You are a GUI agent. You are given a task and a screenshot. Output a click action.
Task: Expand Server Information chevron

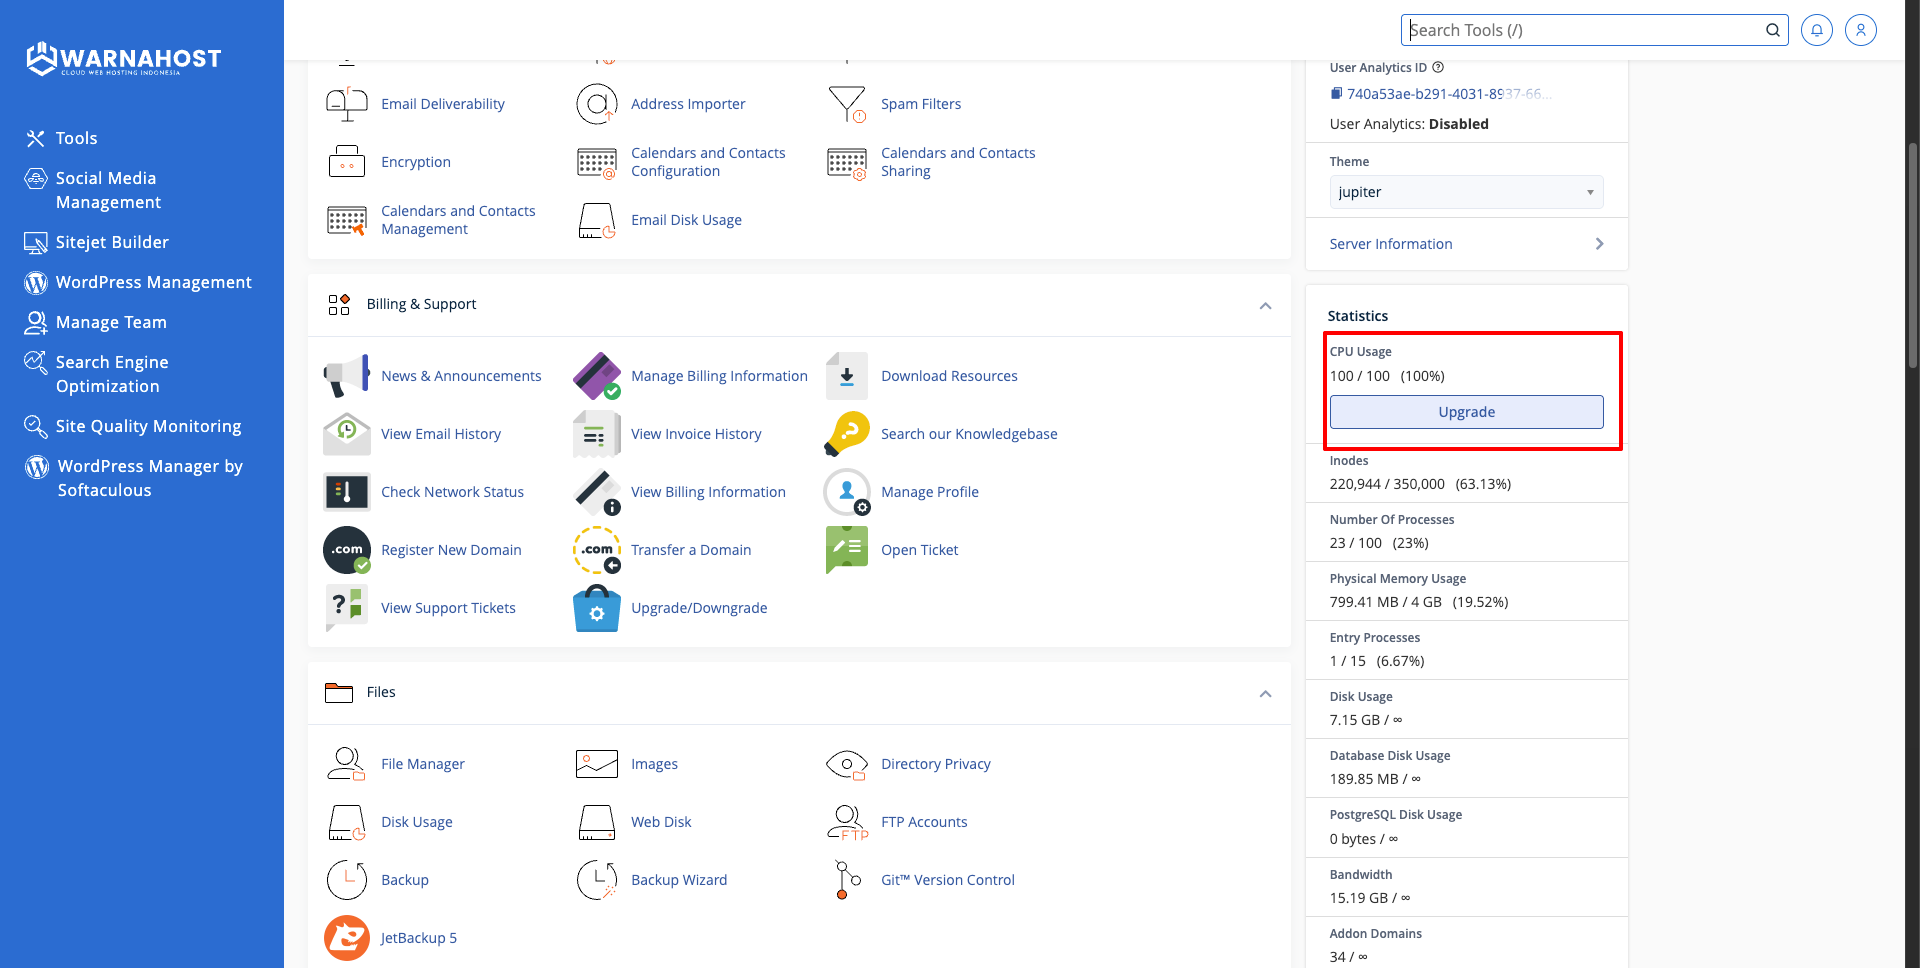coord(1599,244)
